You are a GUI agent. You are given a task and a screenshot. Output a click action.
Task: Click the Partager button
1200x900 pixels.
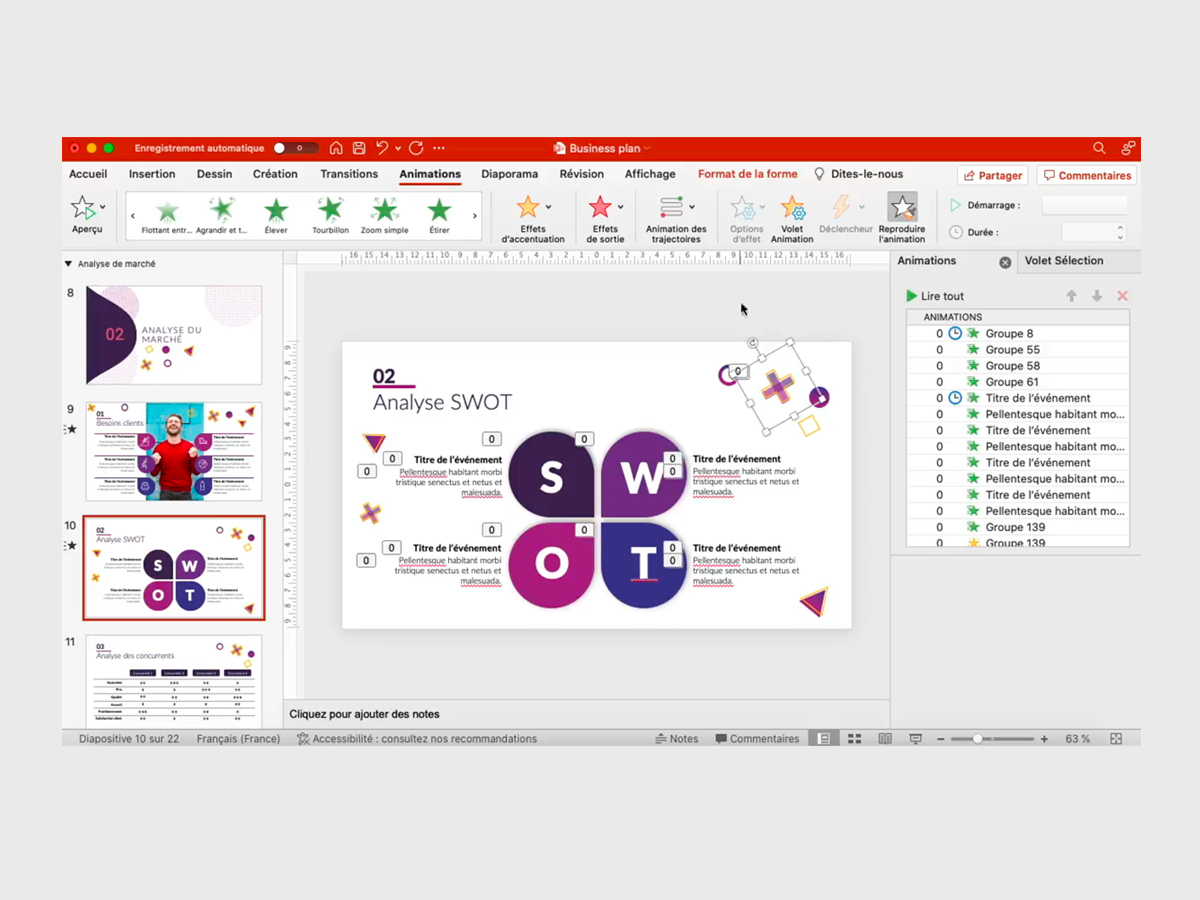point(993,175)
